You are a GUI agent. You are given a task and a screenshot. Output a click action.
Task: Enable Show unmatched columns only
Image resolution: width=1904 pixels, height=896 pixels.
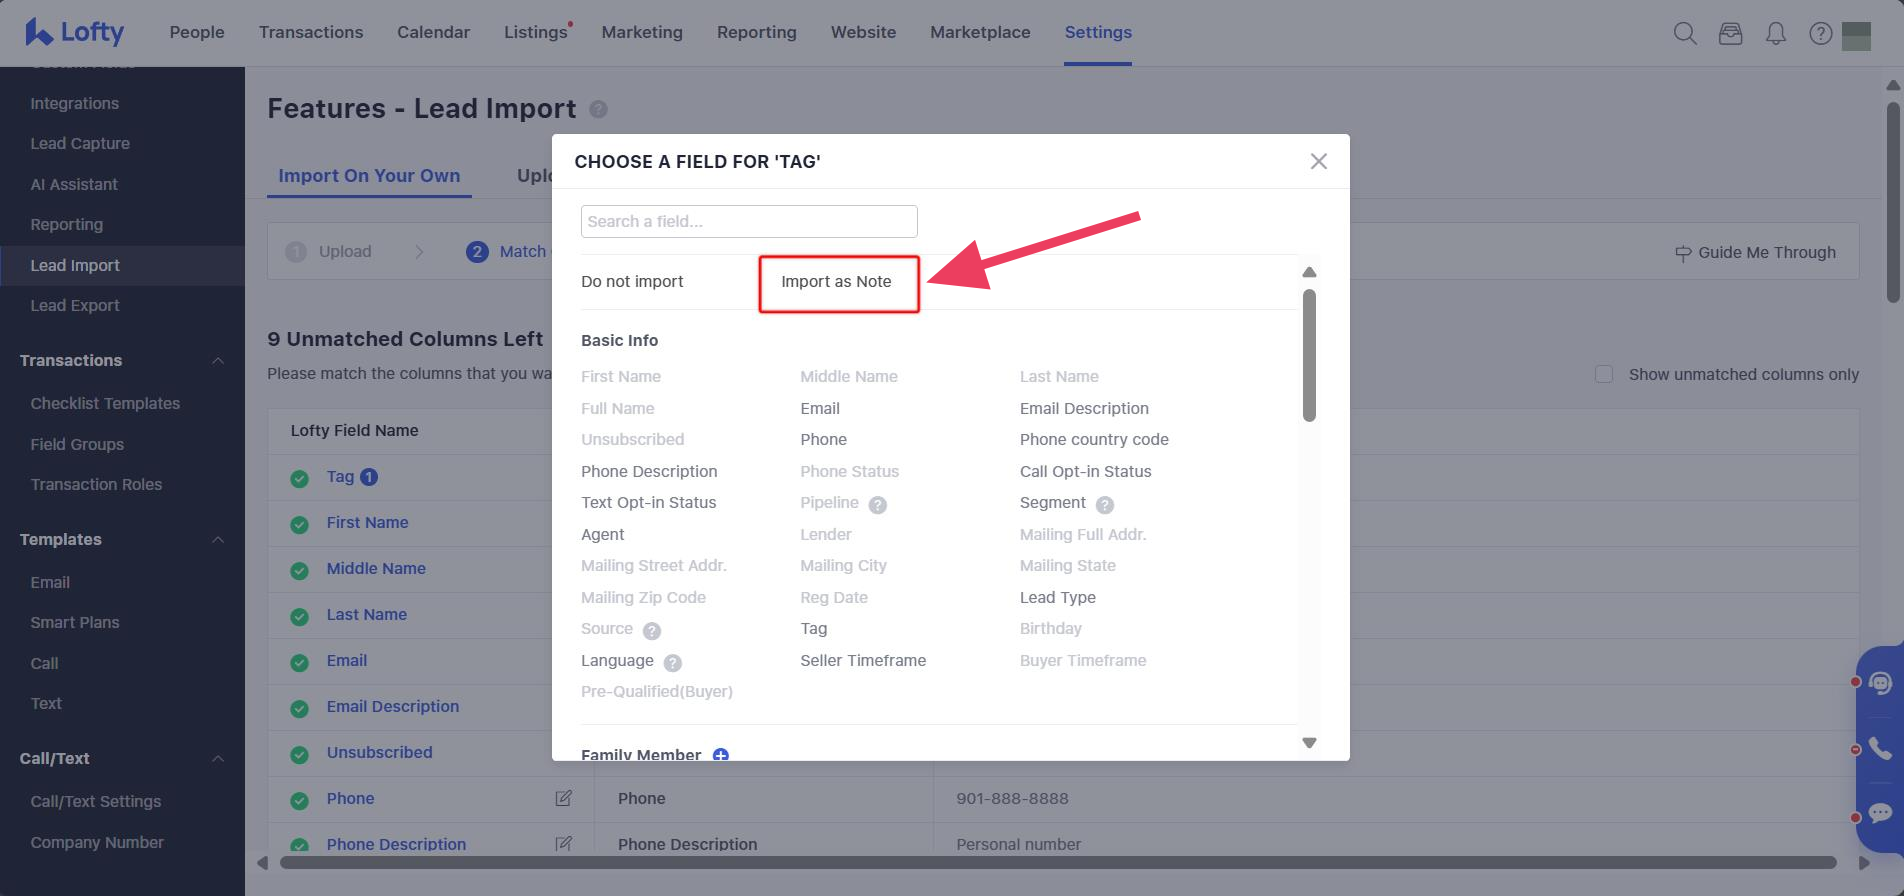point(1604,374)
